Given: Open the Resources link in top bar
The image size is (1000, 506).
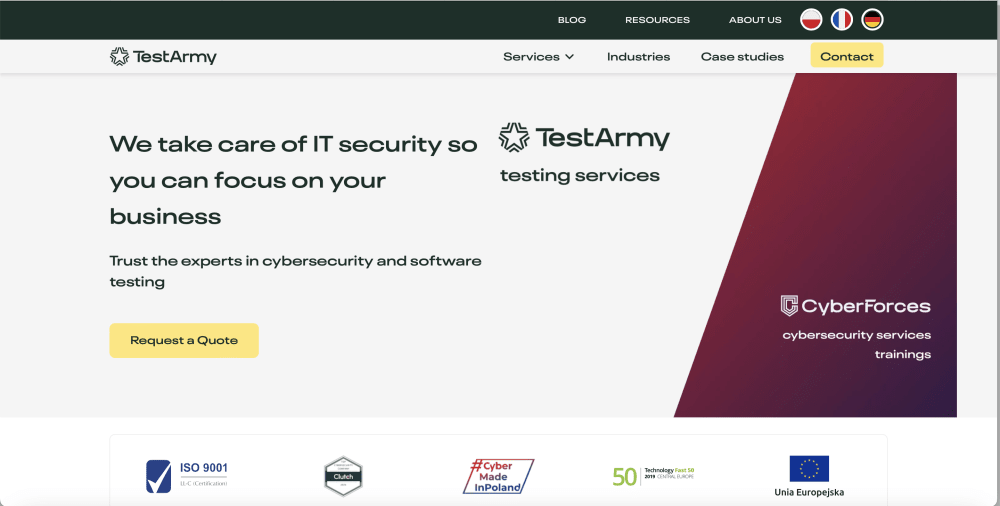Looking at the screenshot, I should (x=658, y=20).
